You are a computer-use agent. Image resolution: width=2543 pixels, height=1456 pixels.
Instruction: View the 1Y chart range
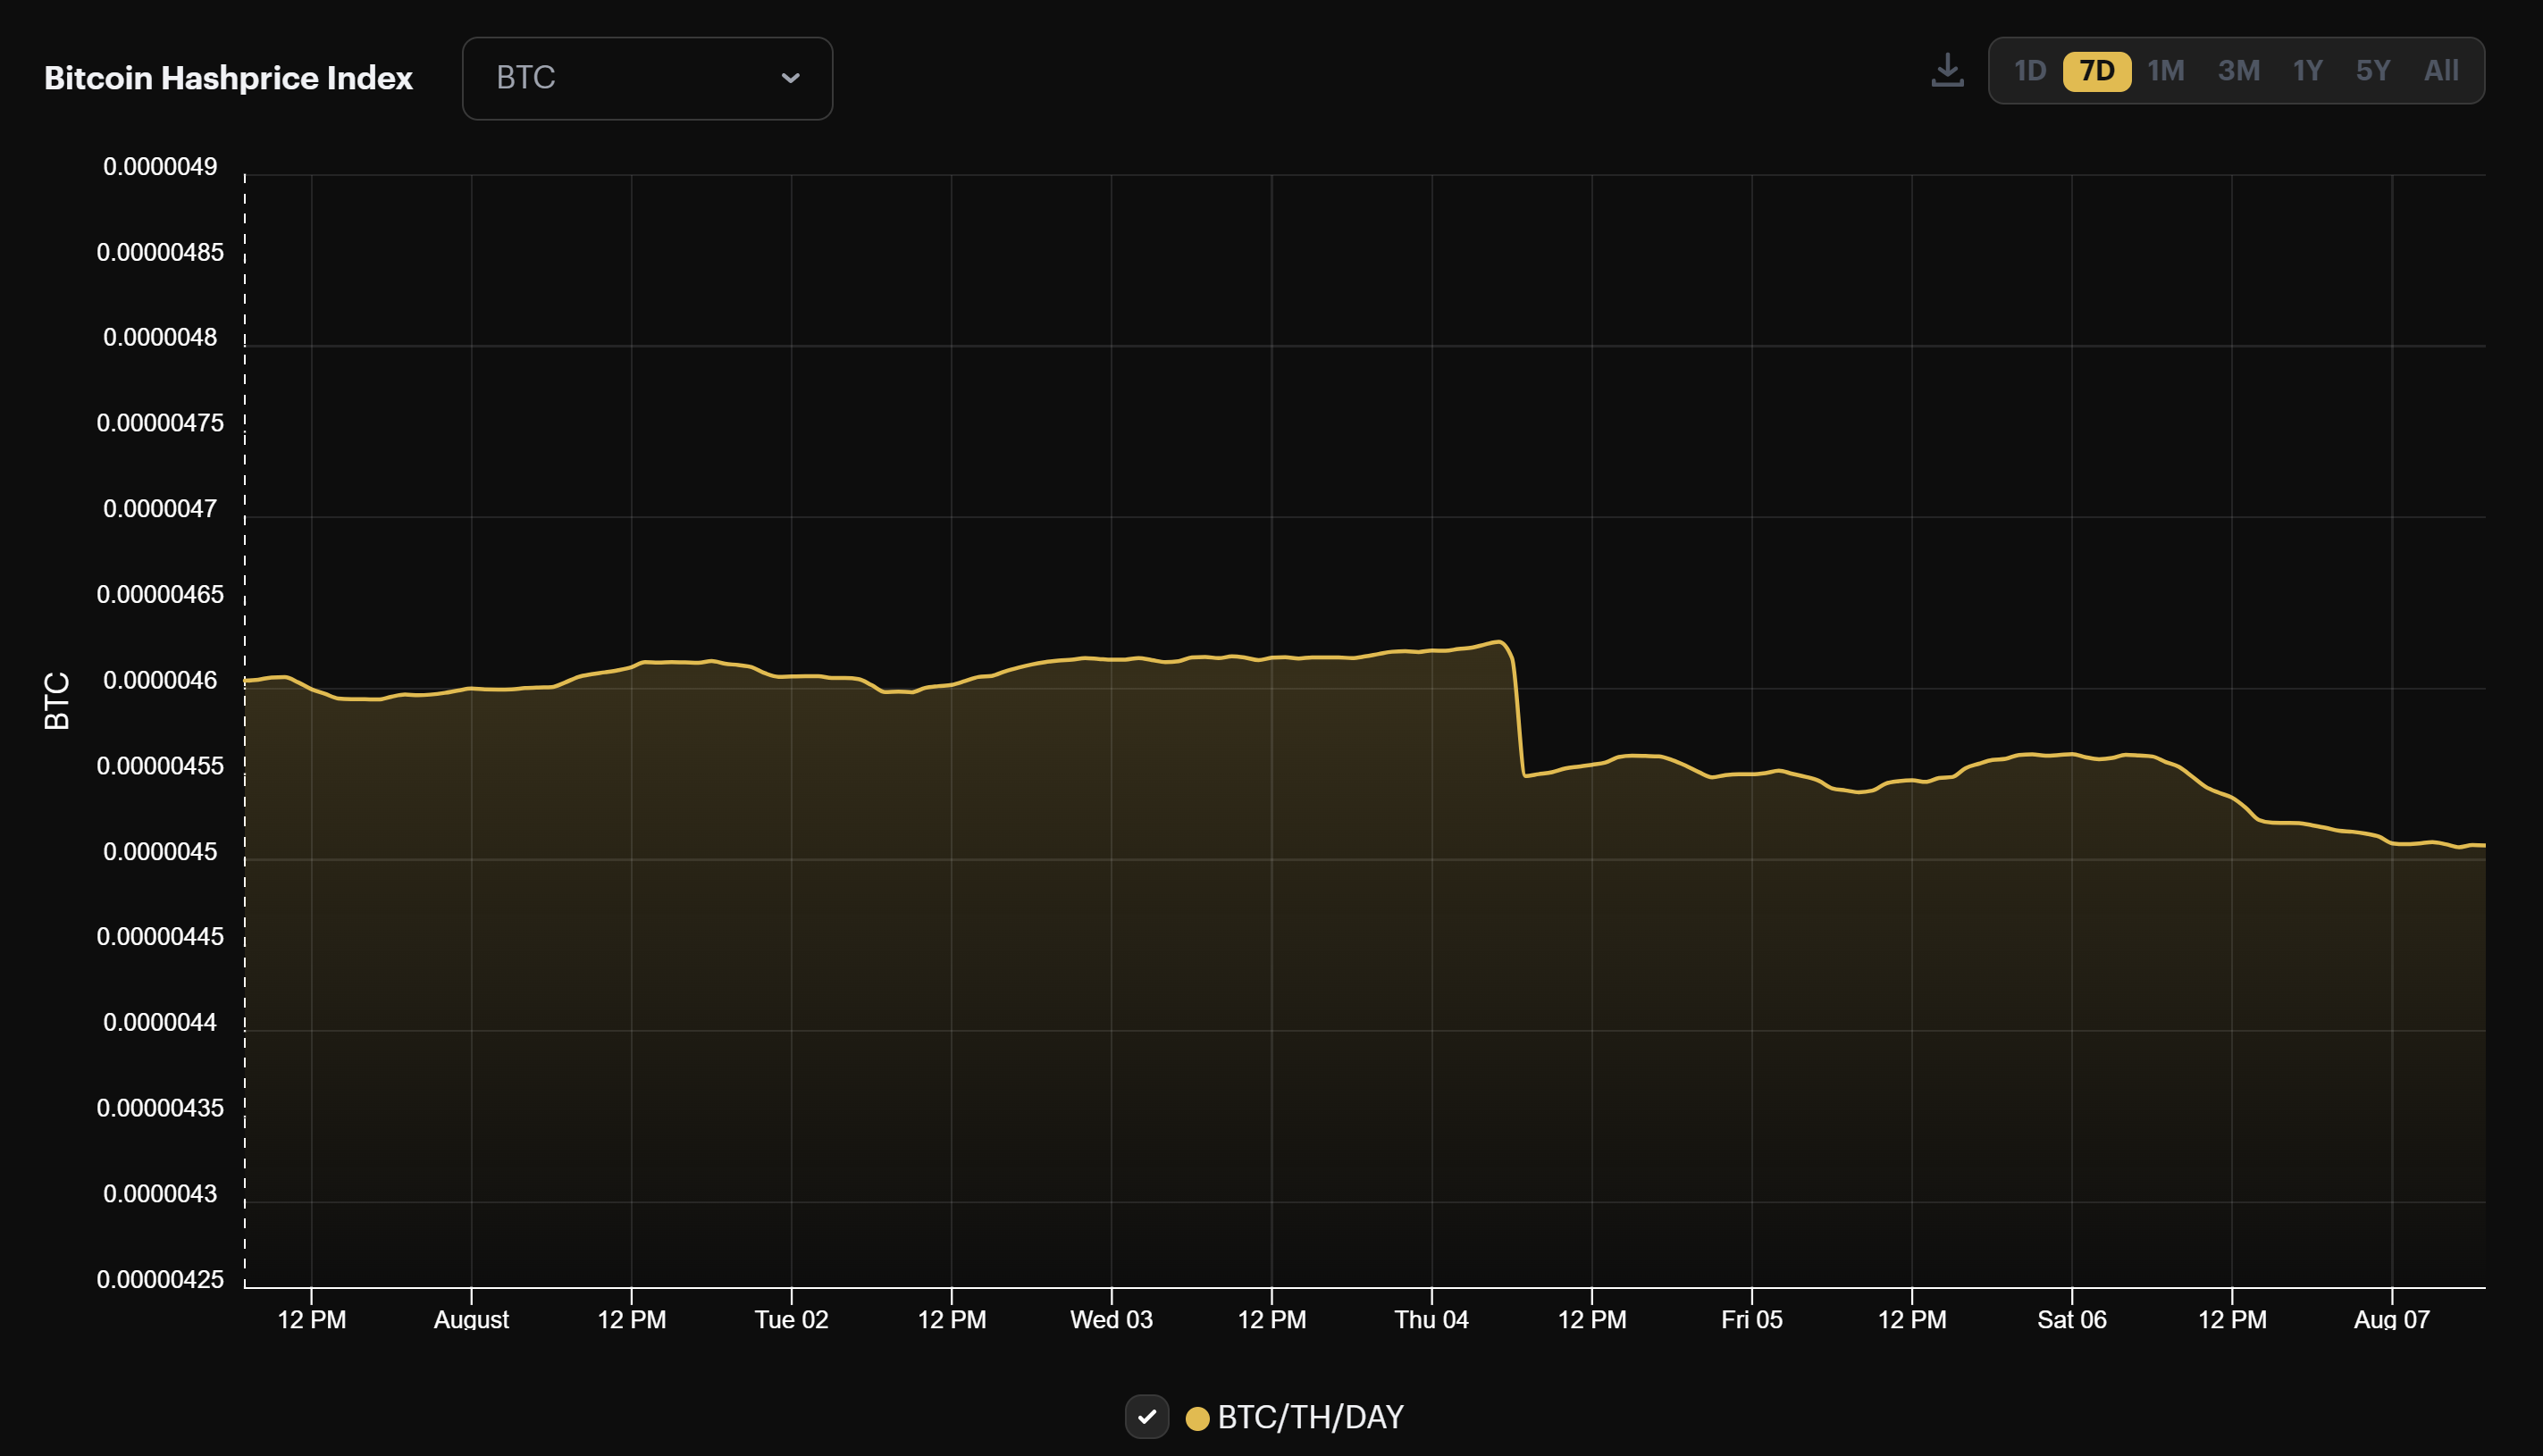(x=2308, y=70)
